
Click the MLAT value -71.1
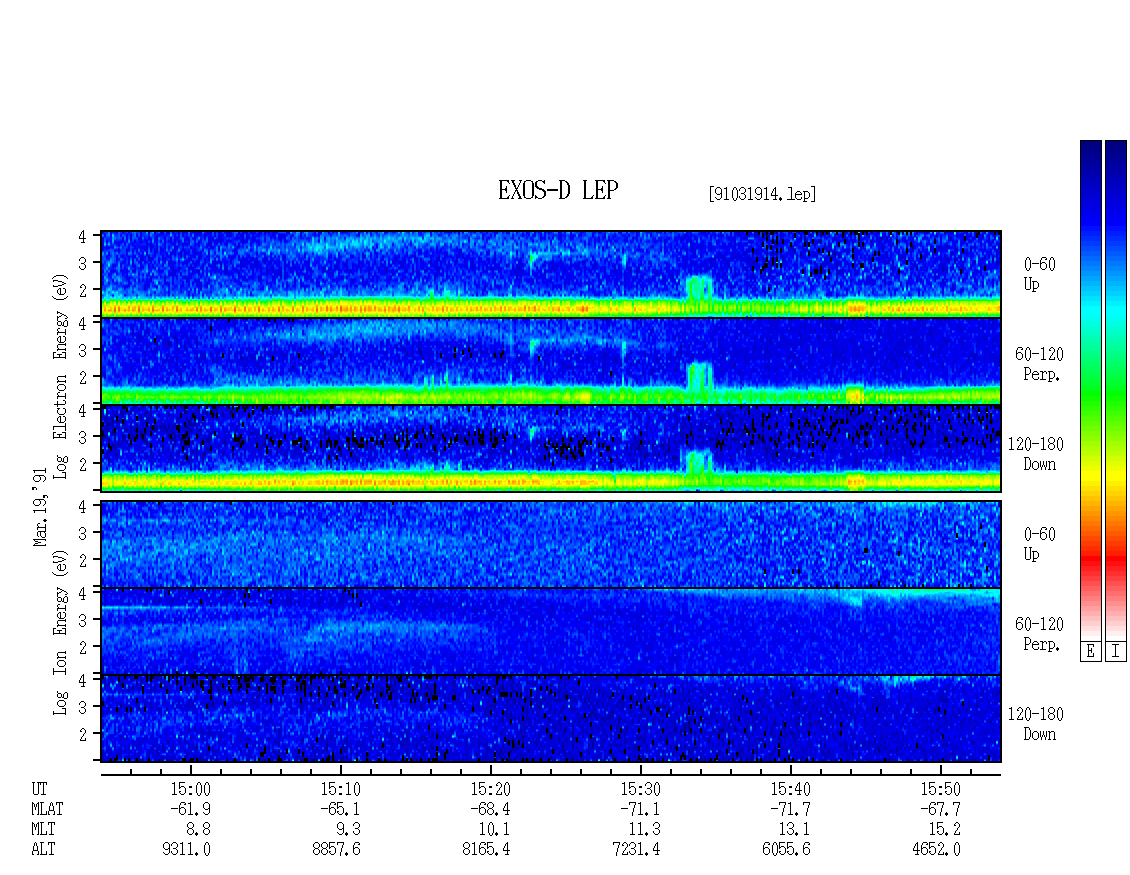click(x=640, y=809)
